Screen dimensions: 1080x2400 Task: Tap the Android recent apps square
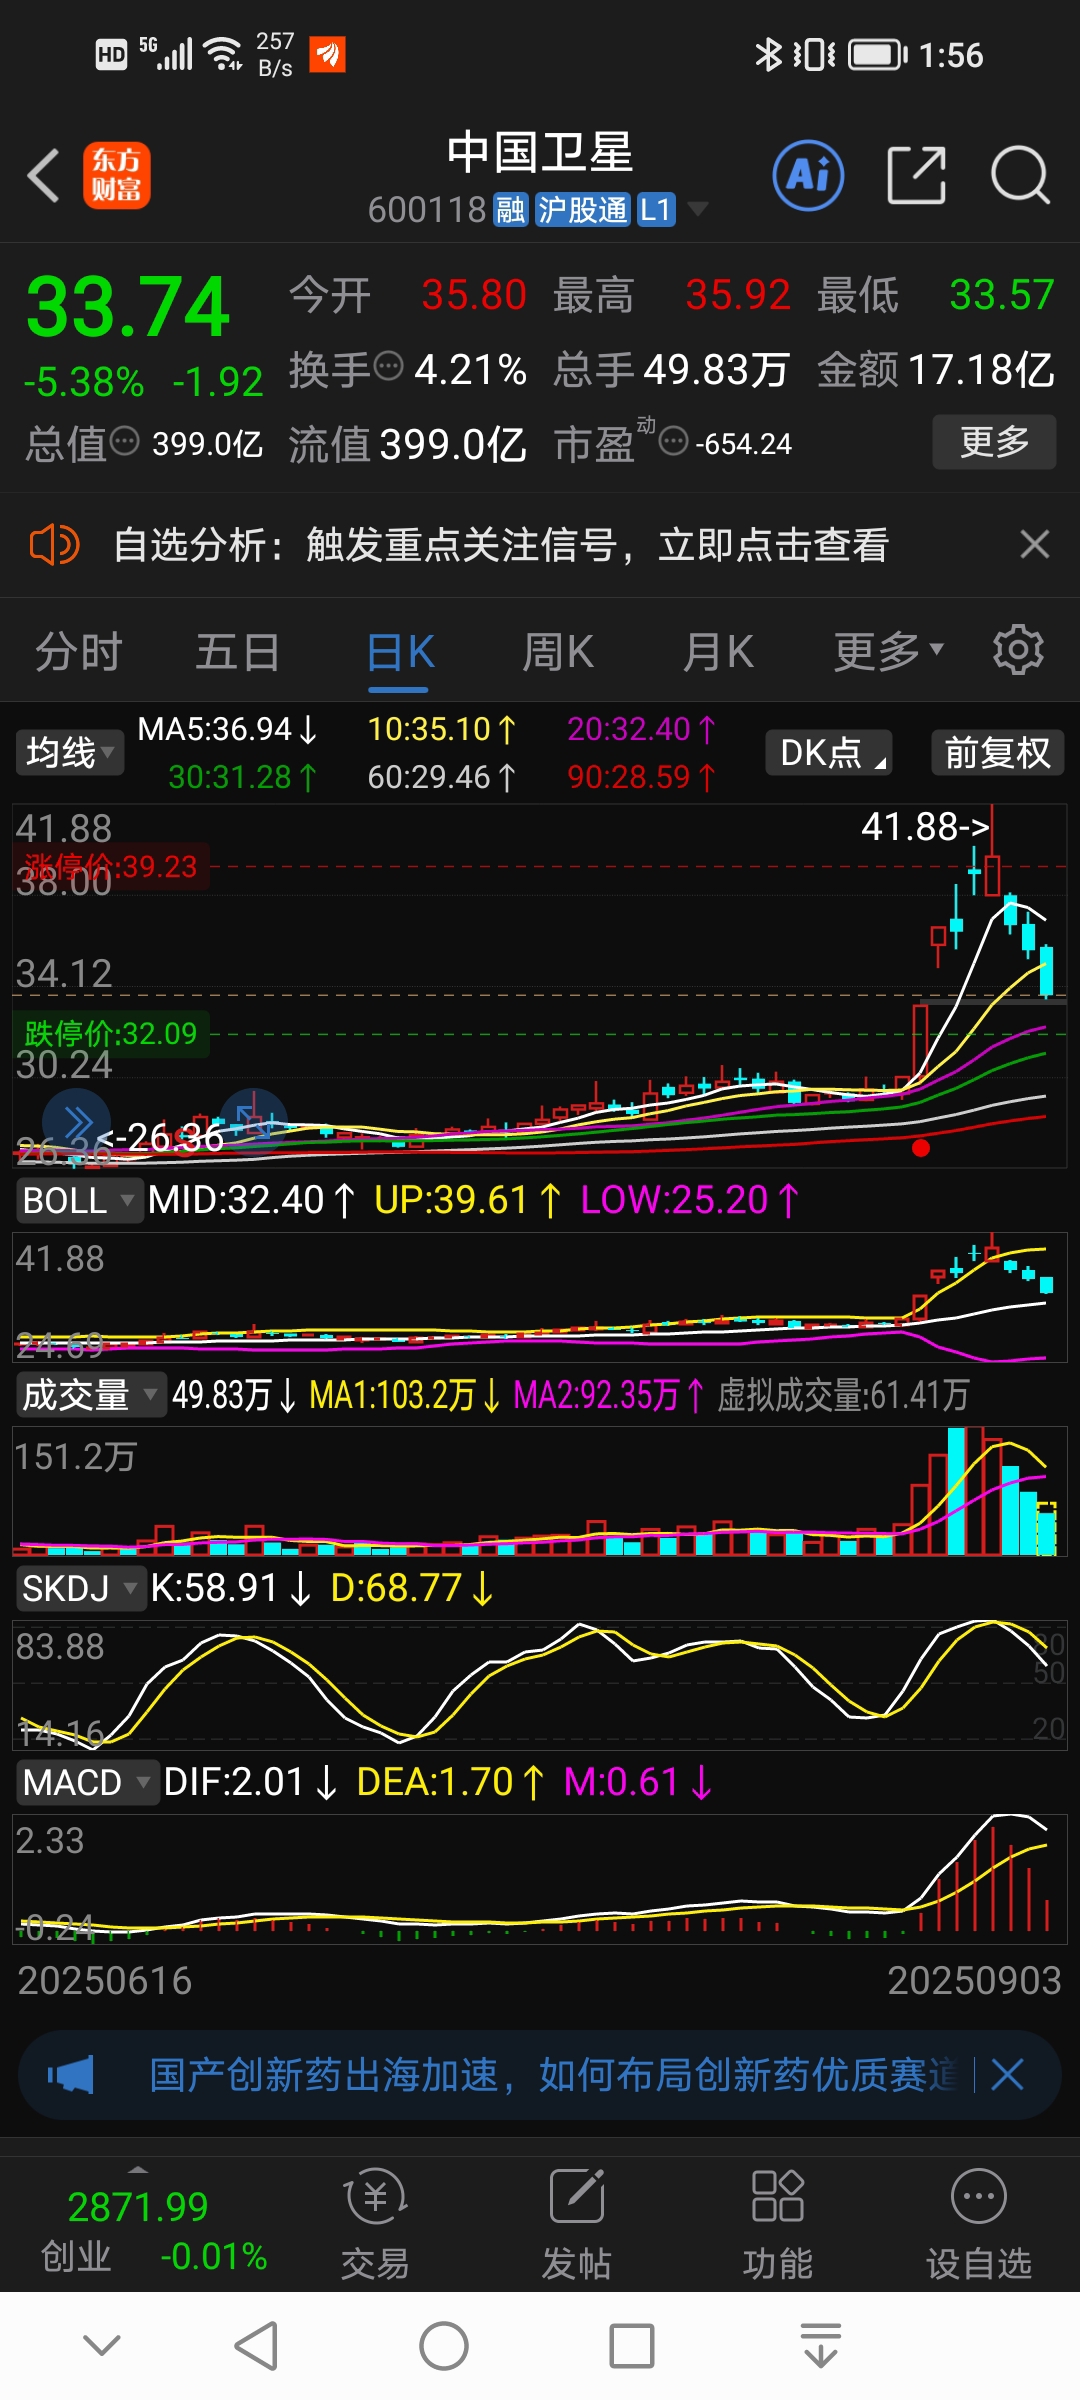point(632,2345)
